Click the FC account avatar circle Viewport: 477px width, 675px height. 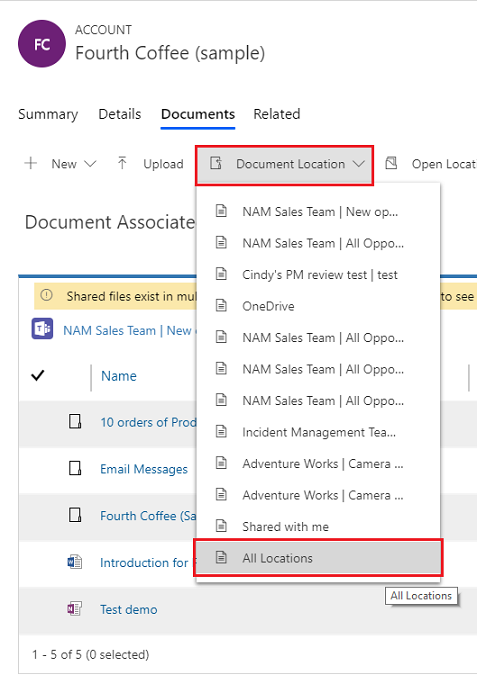pyautogui.click(x=42, y=43)
